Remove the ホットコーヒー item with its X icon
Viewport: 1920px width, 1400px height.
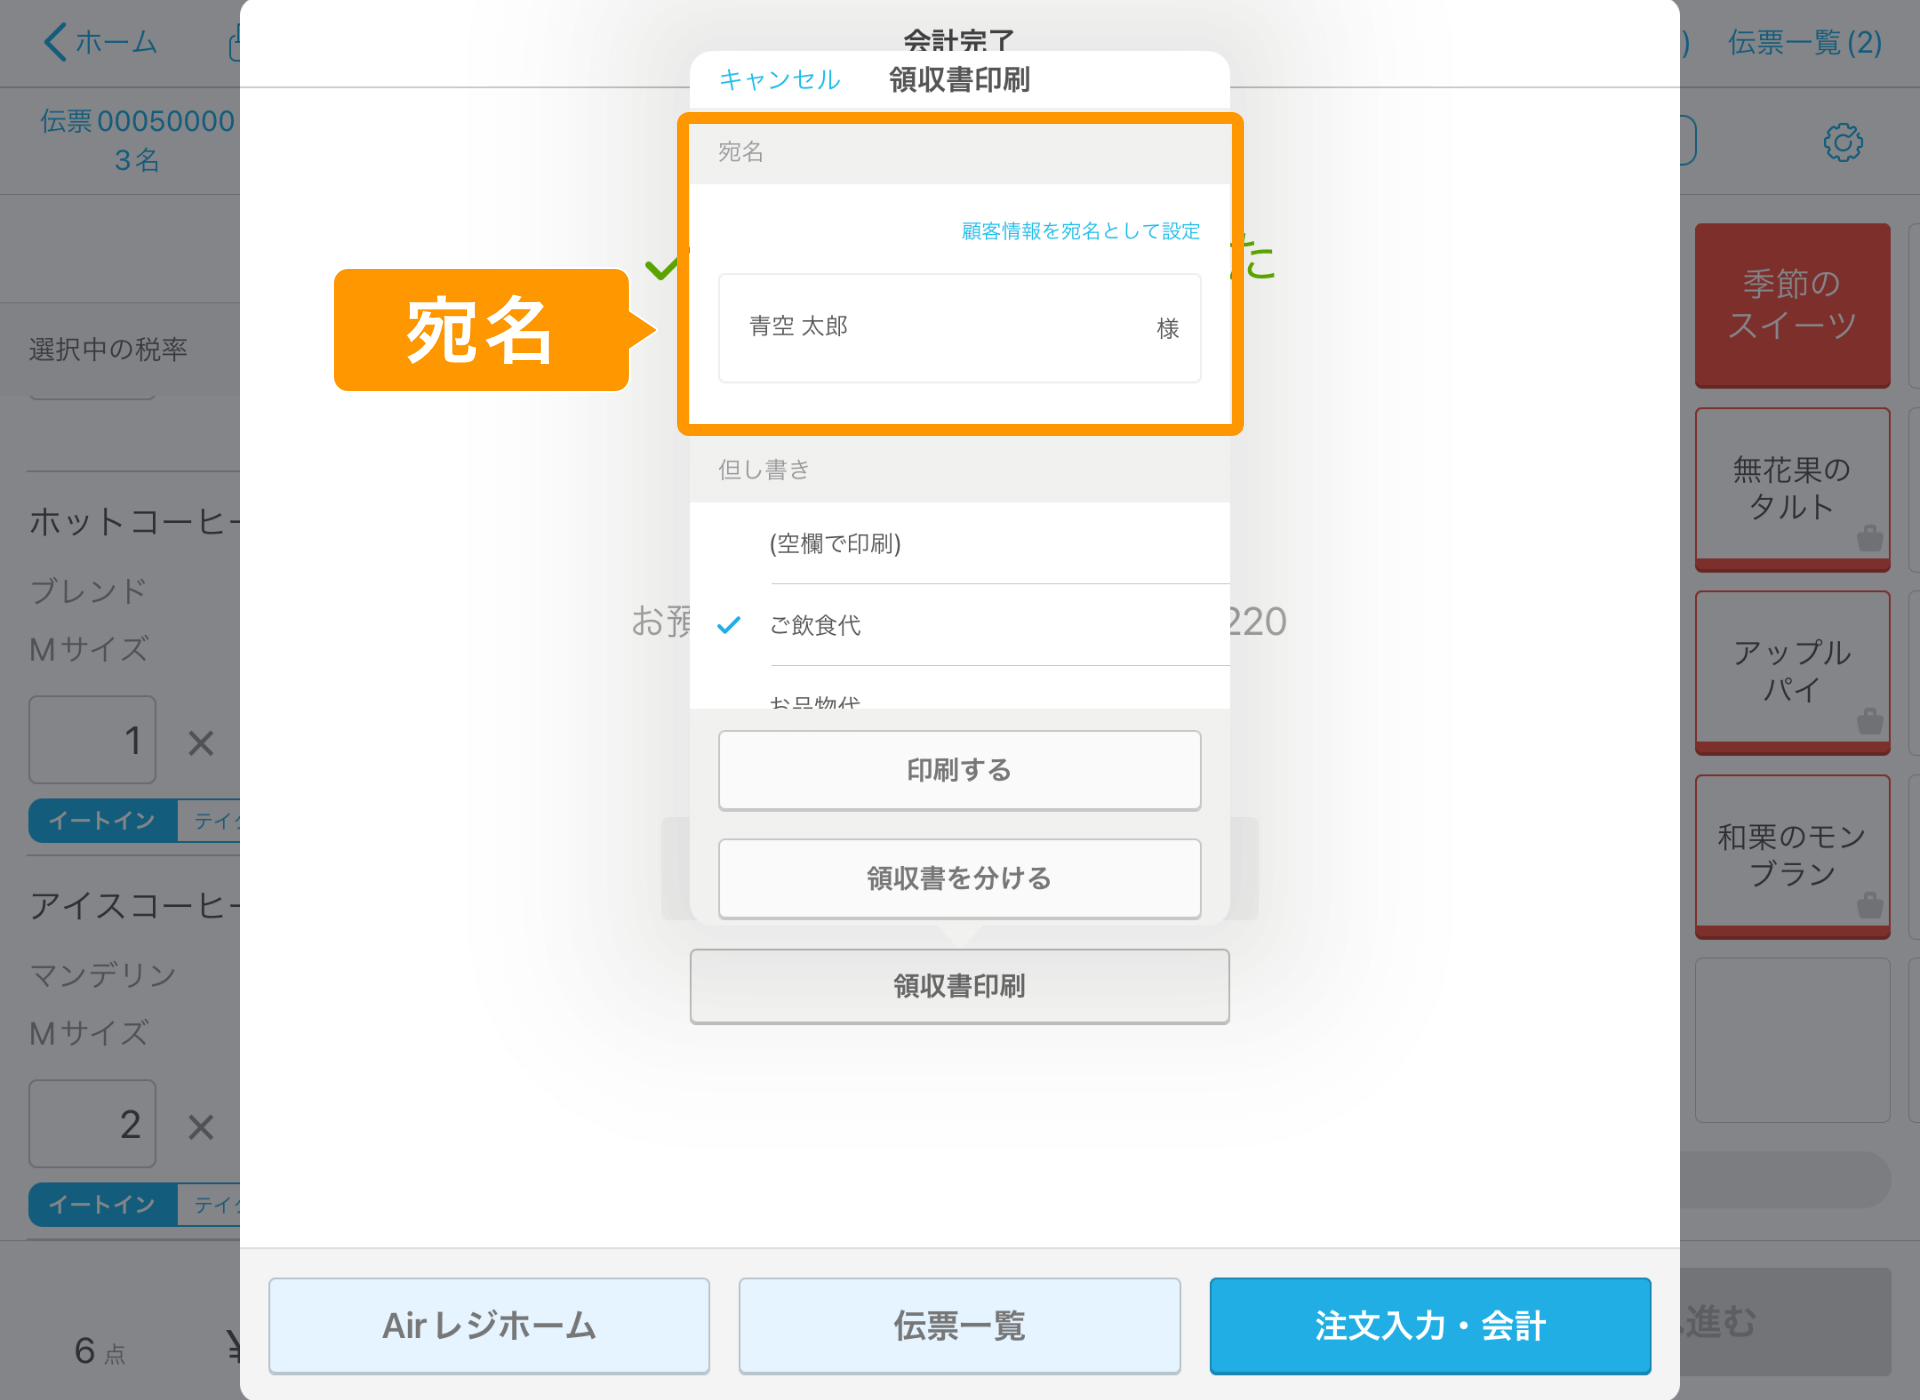[201, 743]
